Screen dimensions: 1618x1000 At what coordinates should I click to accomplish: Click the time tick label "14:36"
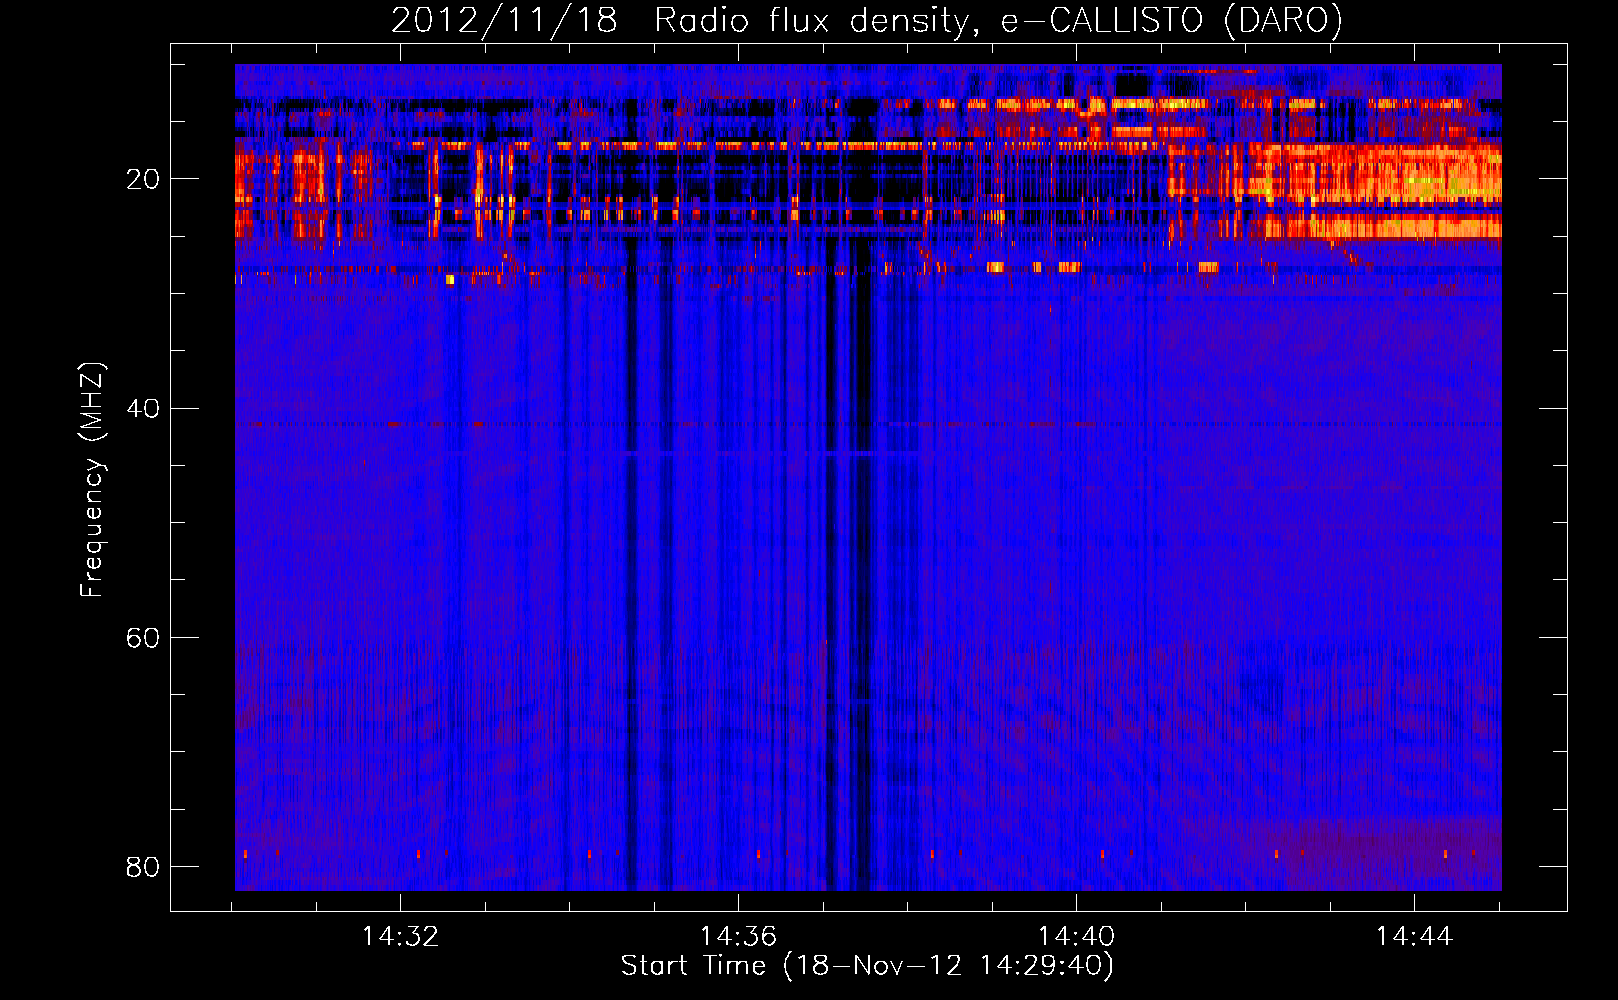(x=738, y=937)
